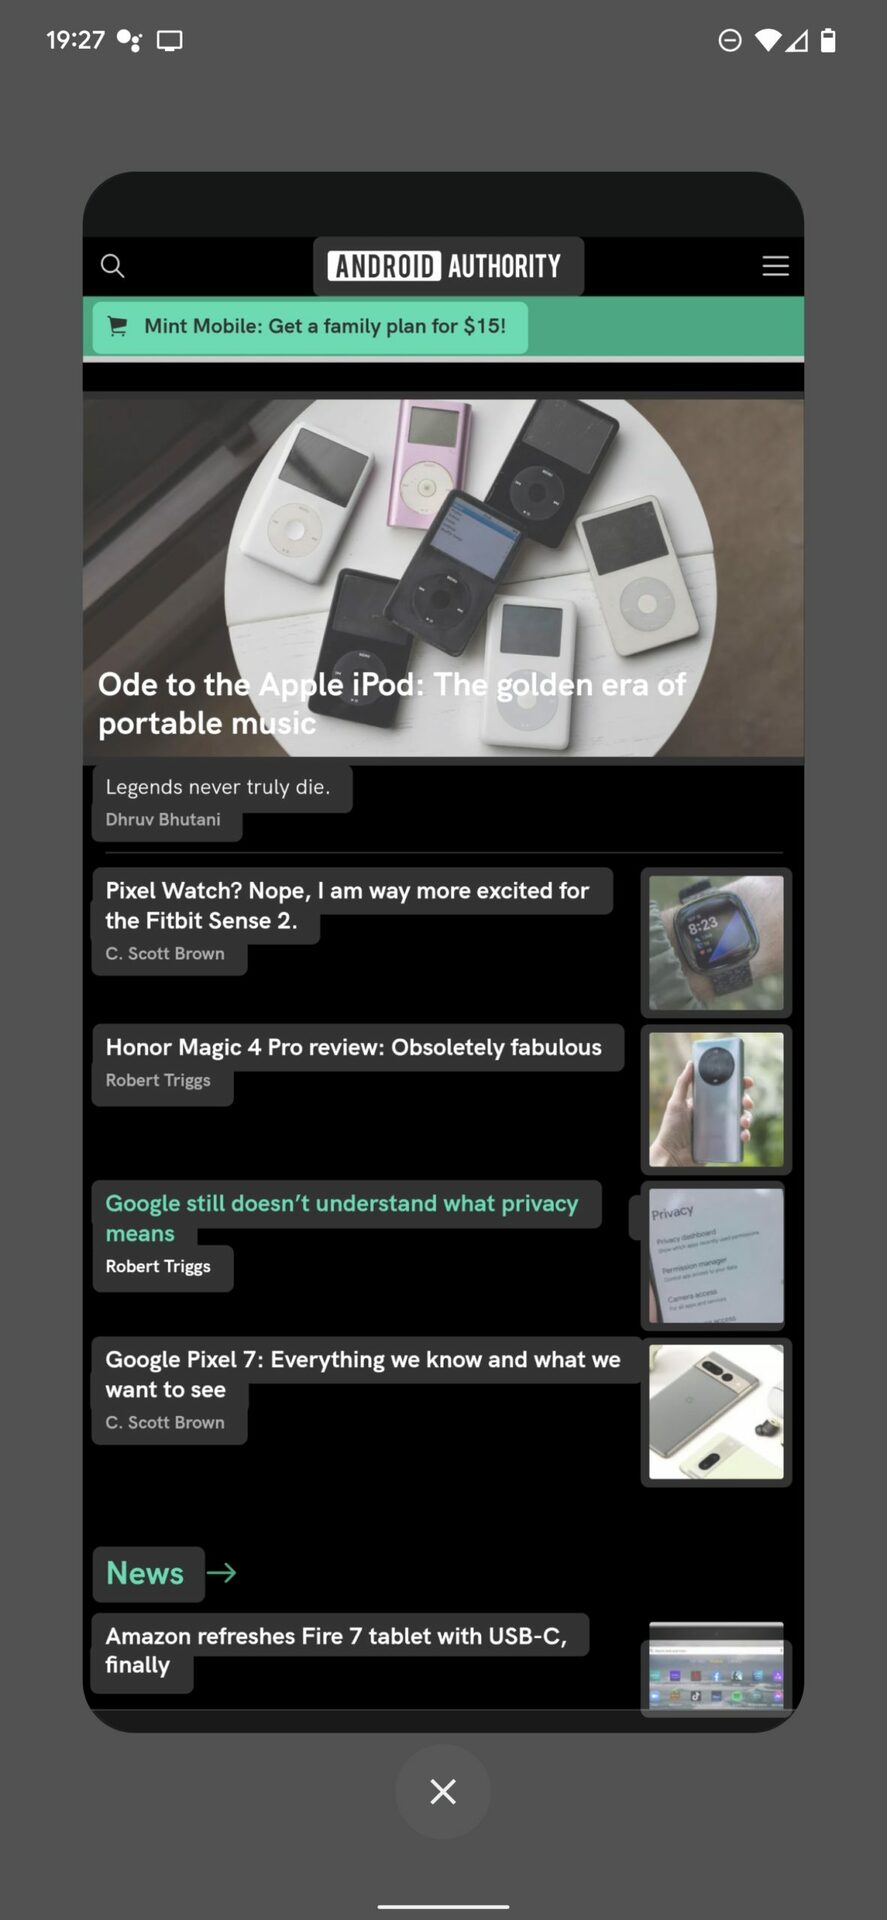Tap the Honor Magic 4 Pro thumbnail
887x1920 pixels.
coord(716,1099)
